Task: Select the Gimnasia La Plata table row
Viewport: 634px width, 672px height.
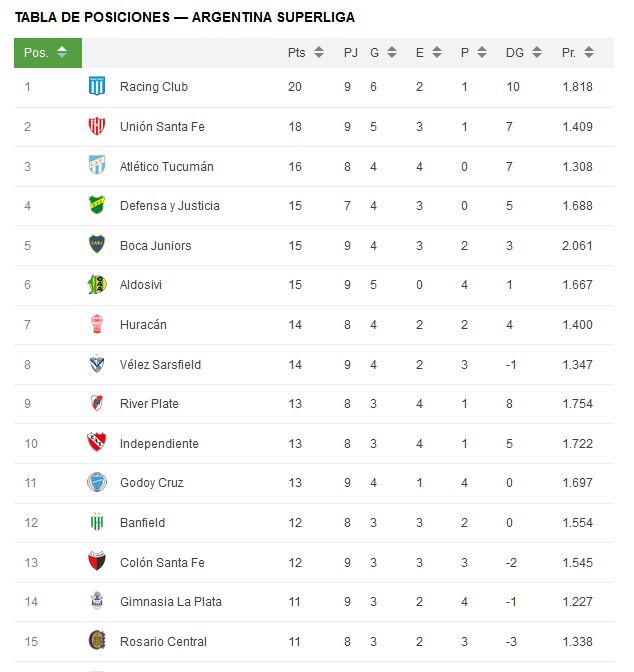Action: 314,602
